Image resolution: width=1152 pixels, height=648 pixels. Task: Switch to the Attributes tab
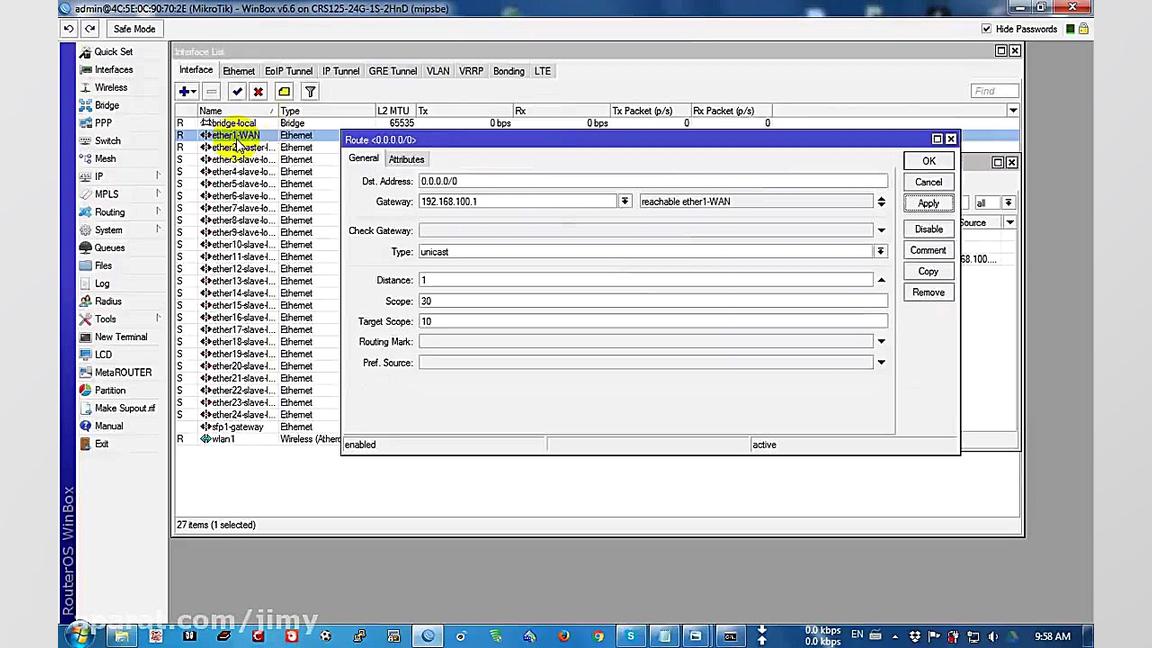(x=406, y=159)
